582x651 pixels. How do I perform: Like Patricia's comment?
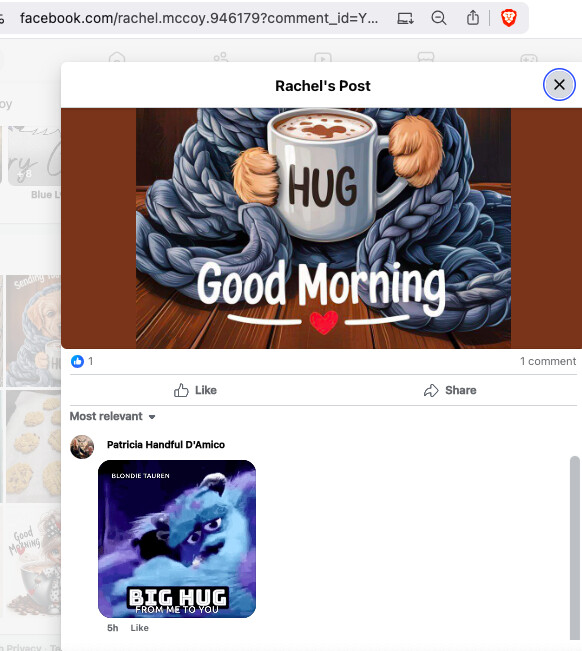[x=139, y=628]
